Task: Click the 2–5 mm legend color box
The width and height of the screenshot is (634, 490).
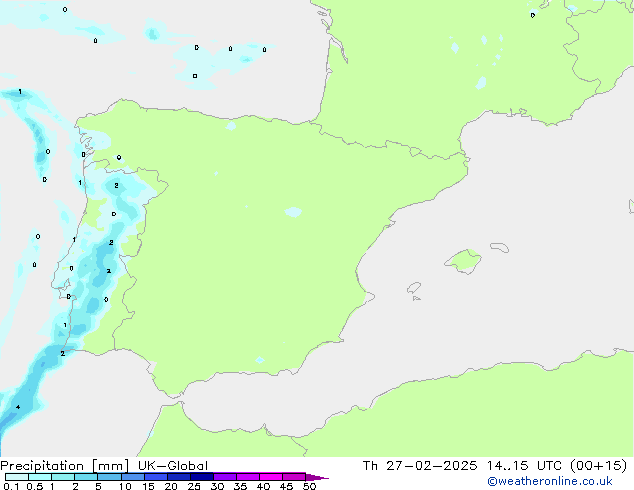Action: 86,477
